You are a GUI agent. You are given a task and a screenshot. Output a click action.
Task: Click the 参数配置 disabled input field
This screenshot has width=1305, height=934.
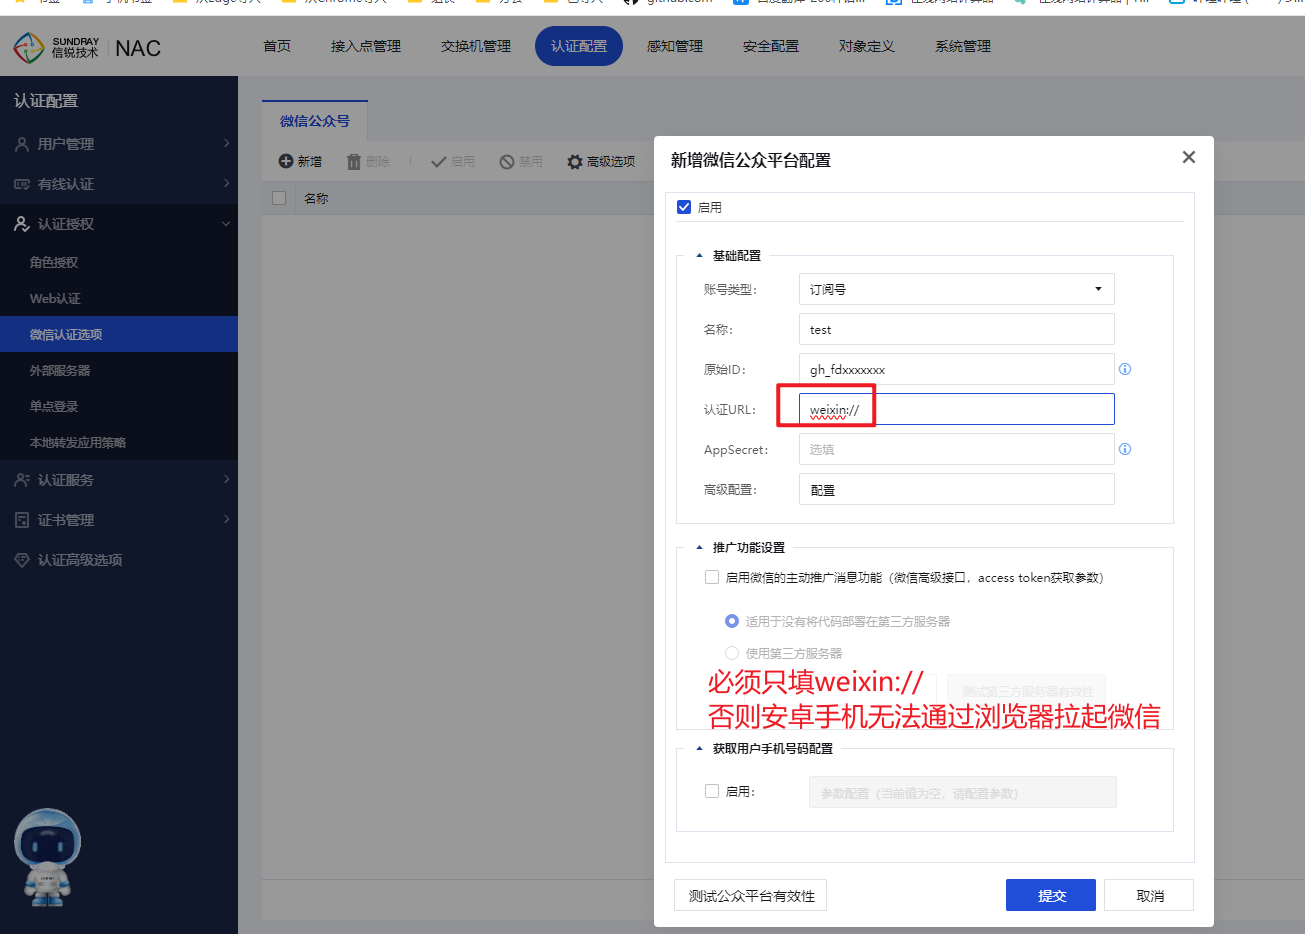962,792
